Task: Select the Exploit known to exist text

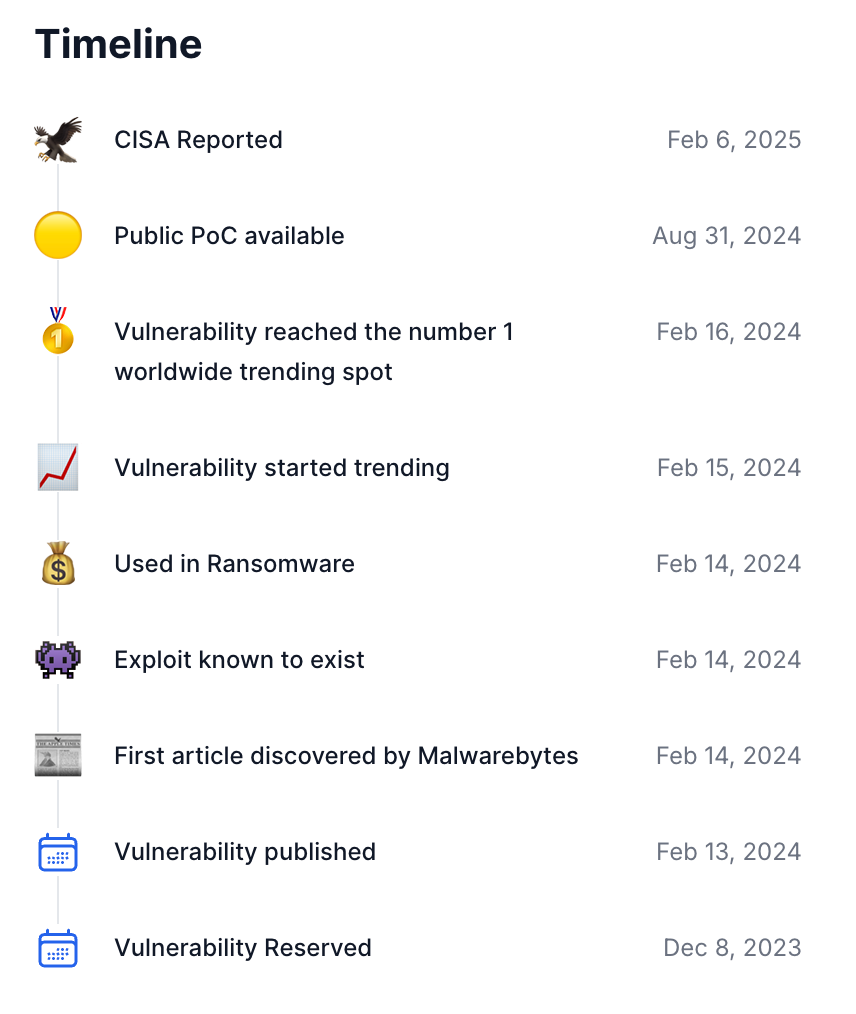Action: (x=239, y=660)
